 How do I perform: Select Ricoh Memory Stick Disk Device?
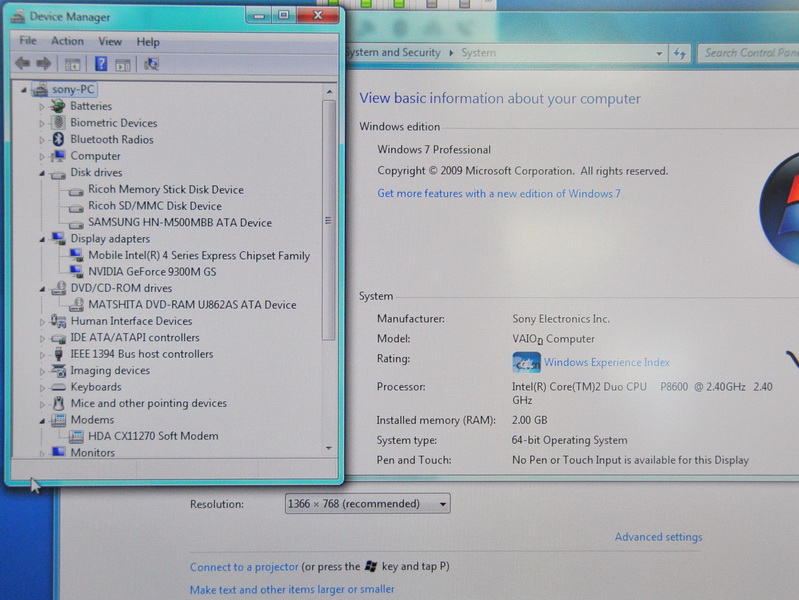[x=166, y=190]
